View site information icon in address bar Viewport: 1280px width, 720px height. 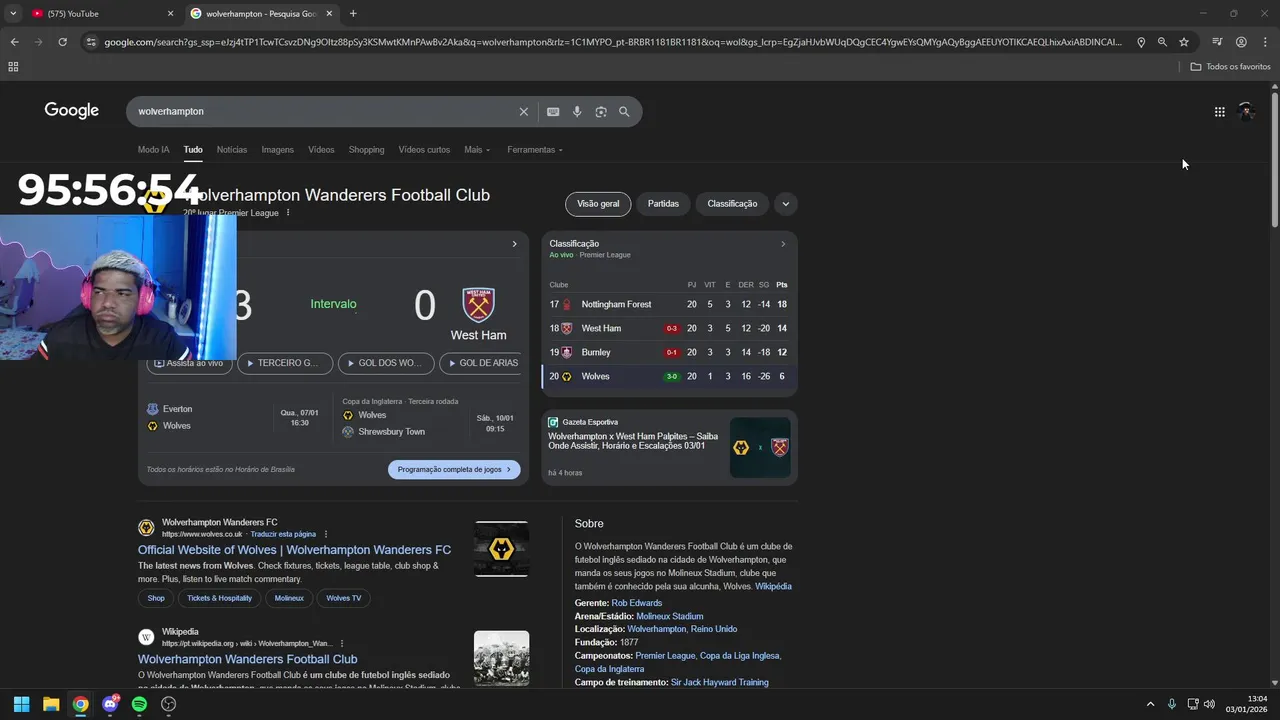coord(91,42)
